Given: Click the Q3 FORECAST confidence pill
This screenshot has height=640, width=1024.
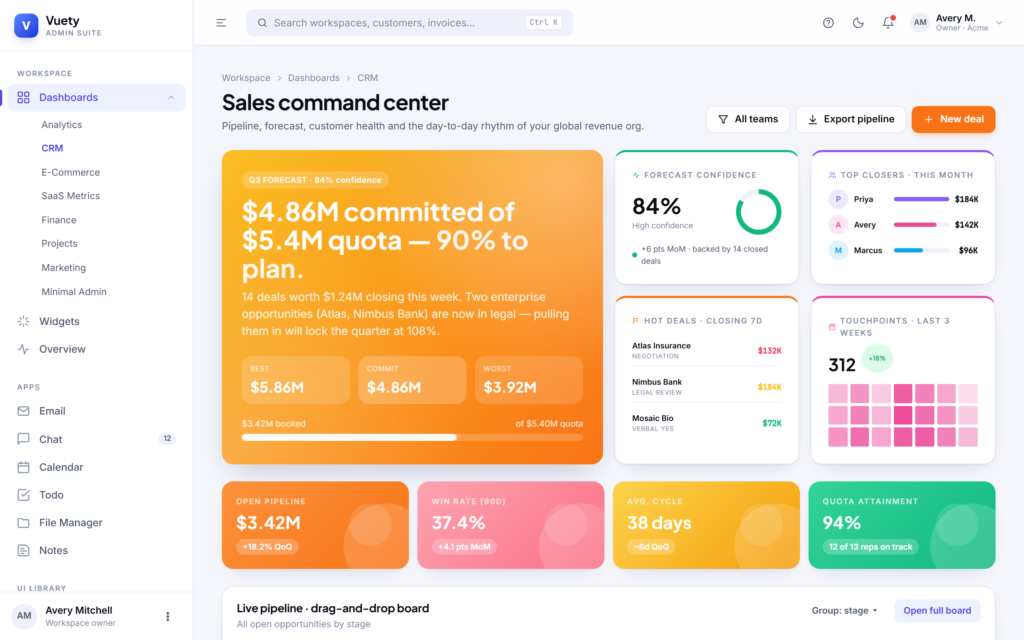Looking at the screenshot, I should pos(315,180).
